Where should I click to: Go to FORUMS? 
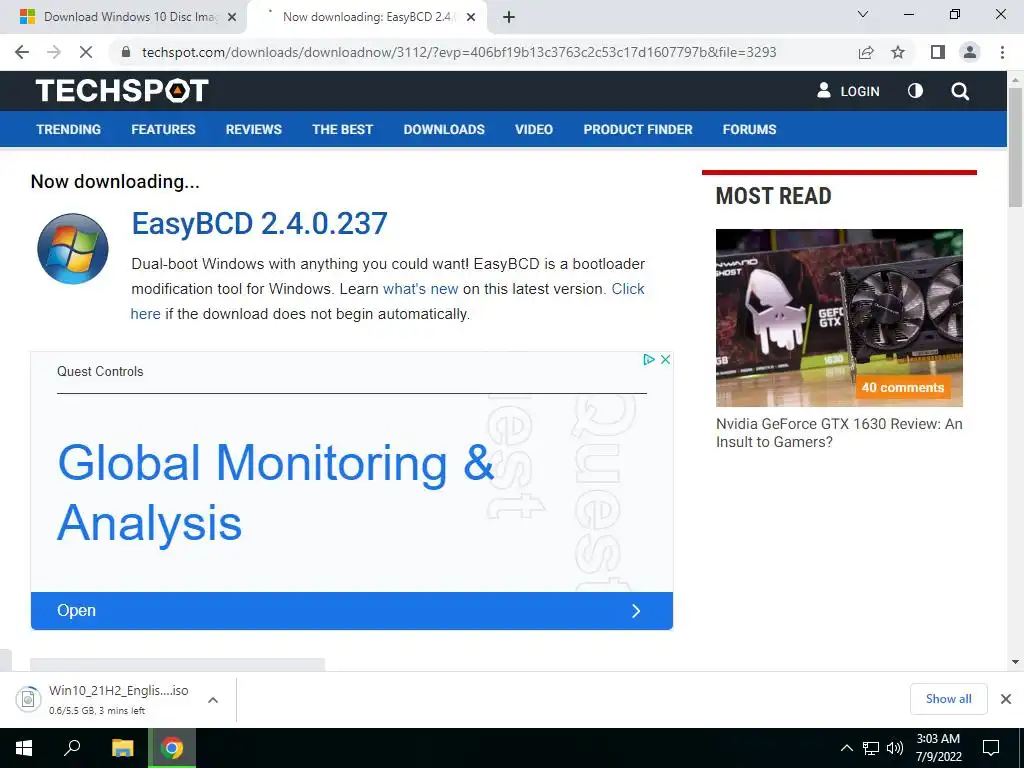pyautogui.click(x=749, y=129)
